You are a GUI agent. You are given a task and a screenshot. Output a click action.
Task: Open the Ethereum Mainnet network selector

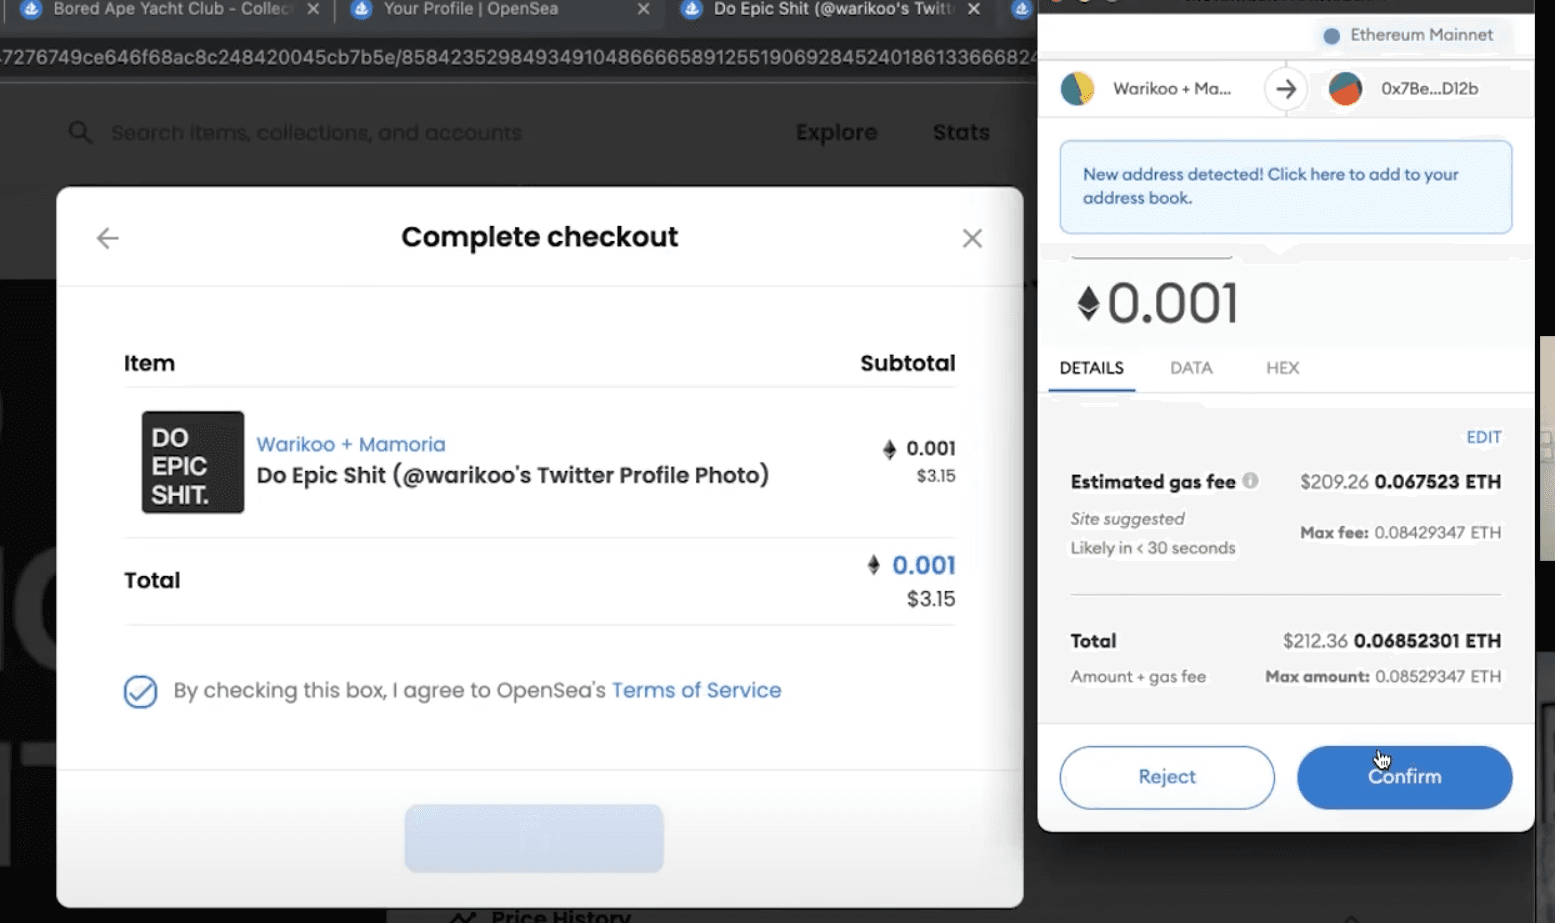pos(1408,35)
